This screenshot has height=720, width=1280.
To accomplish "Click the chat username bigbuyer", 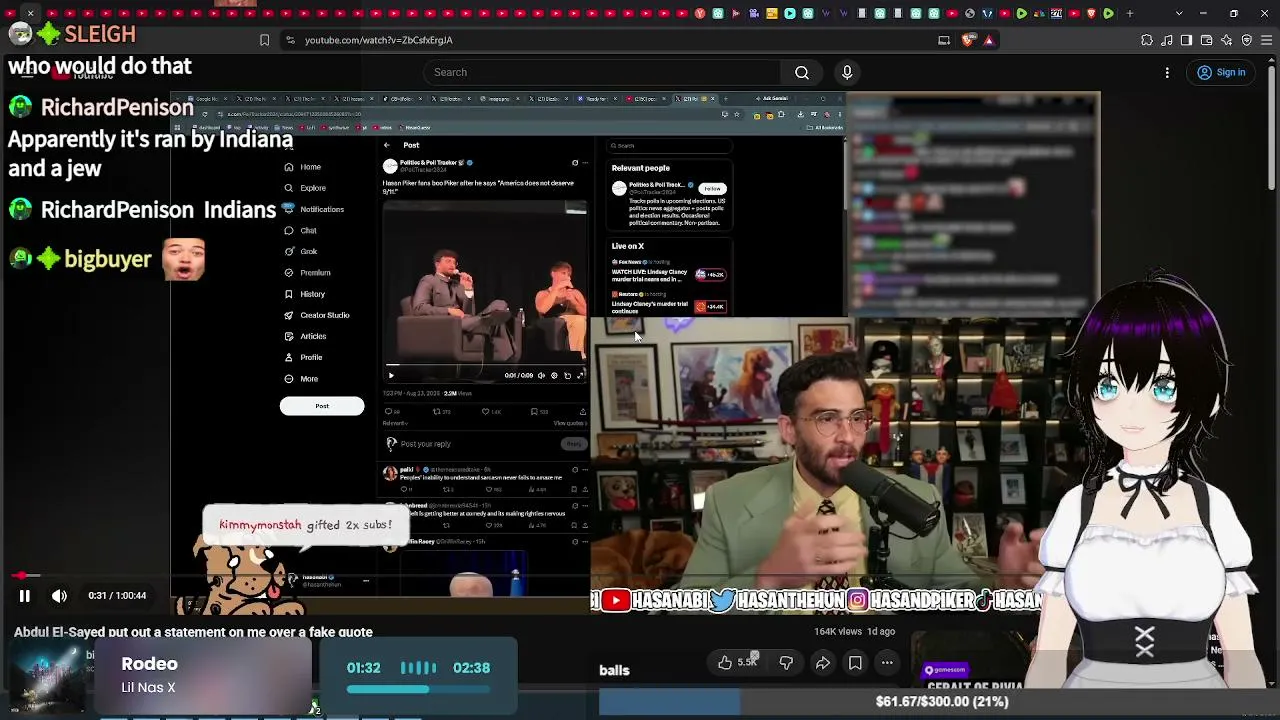I will click(x=107, y=260).
